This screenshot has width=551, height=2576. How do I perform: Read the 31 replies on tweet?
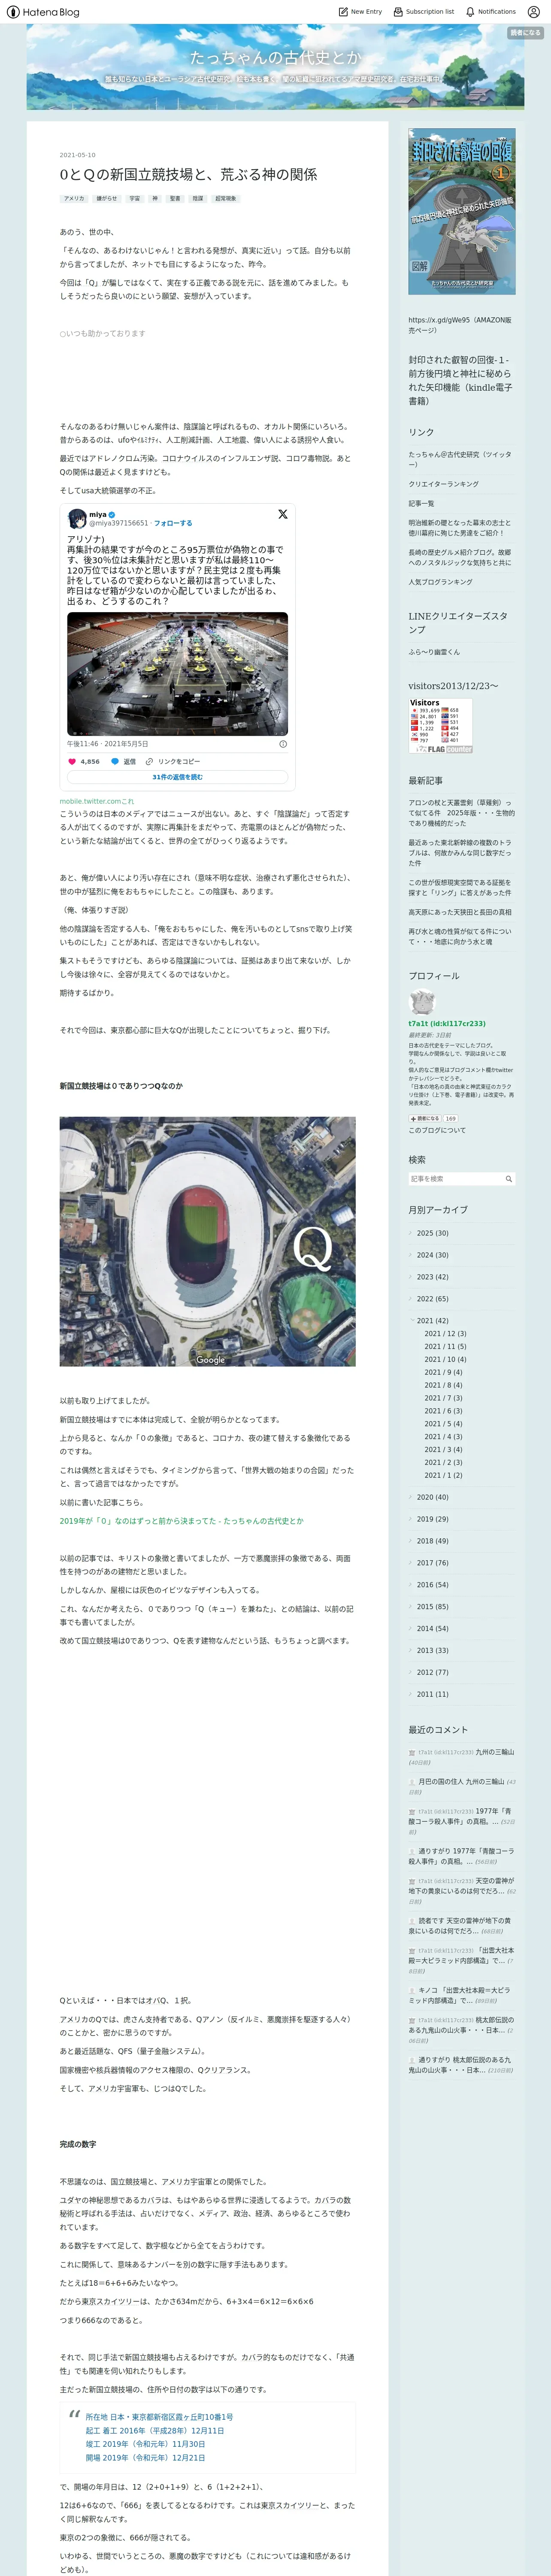tap(177, 777)
